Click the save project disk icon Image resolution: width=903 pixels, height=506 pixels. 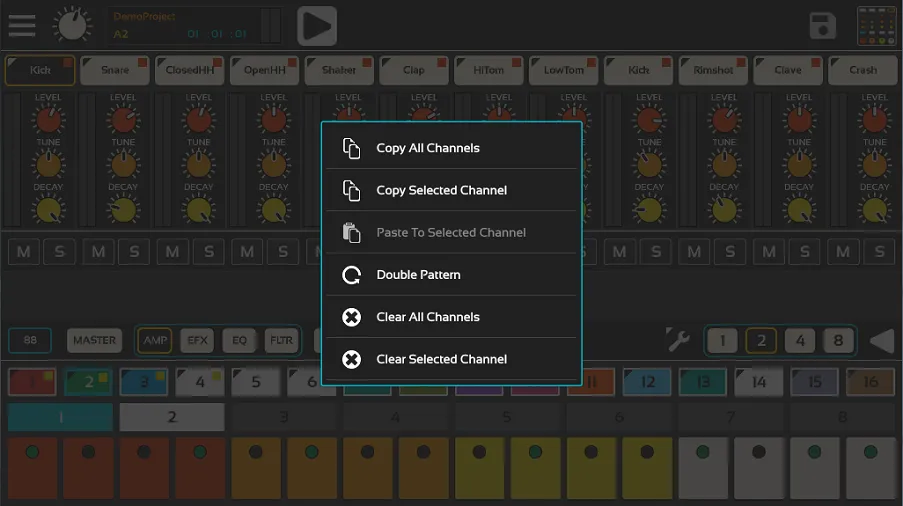[822, 26]
